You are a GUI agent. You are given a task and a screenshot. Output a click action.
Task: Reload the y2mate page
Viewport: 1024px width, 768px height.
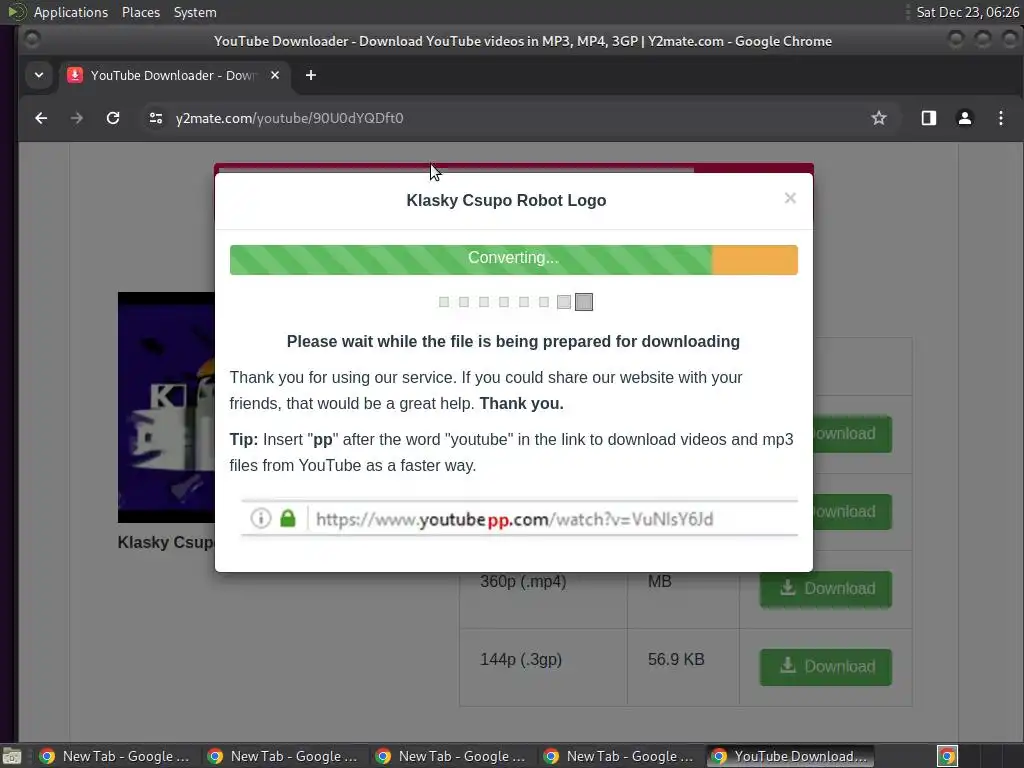113,118
